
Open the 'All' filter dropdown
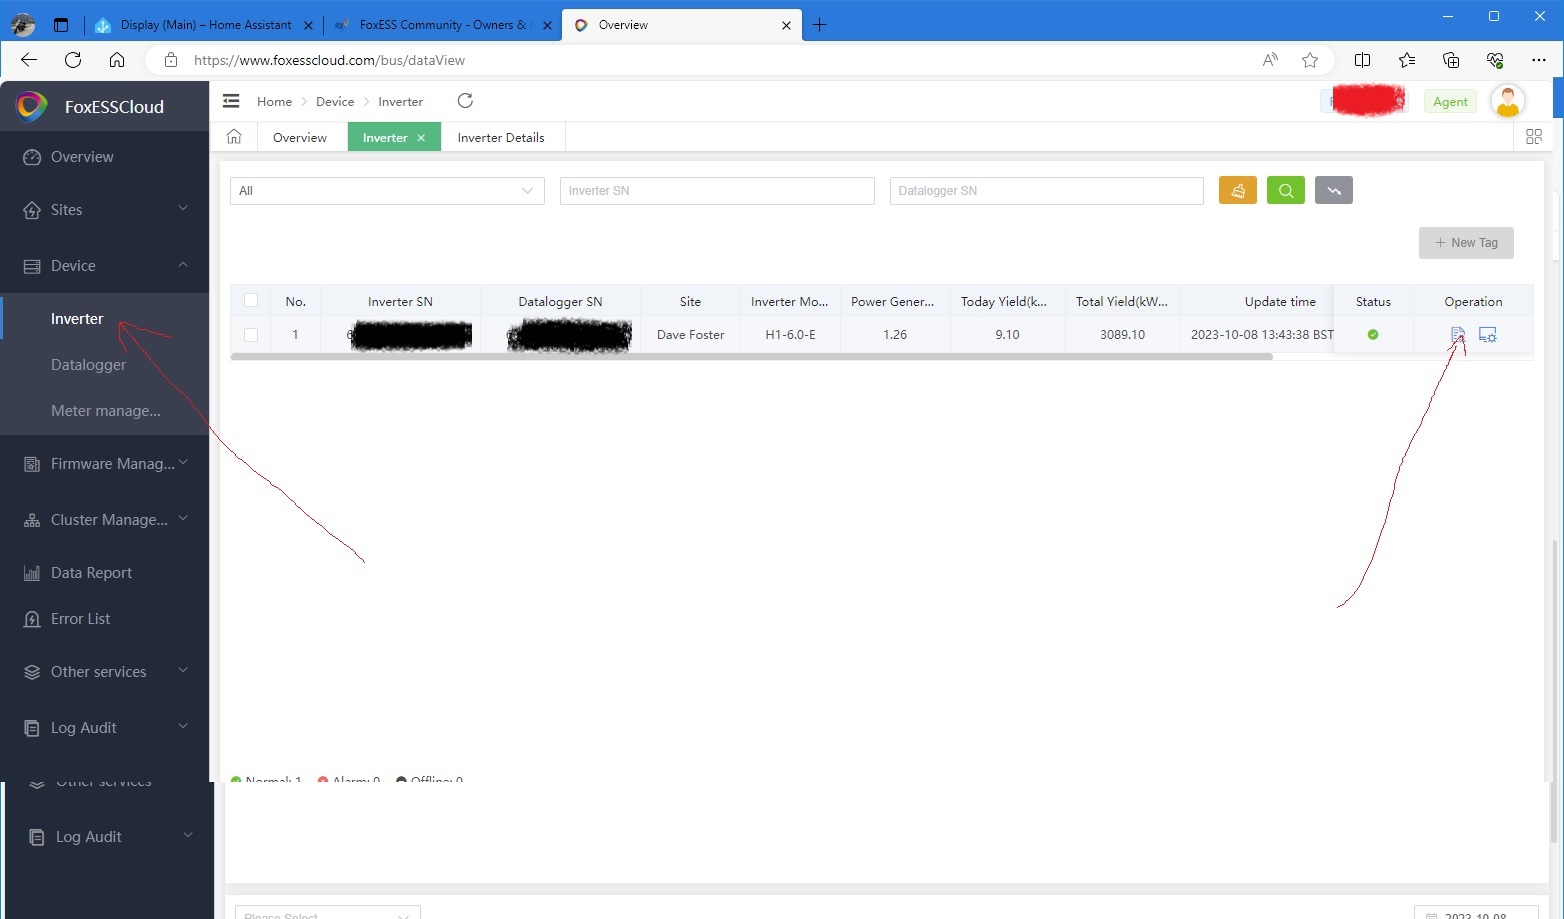387,191
